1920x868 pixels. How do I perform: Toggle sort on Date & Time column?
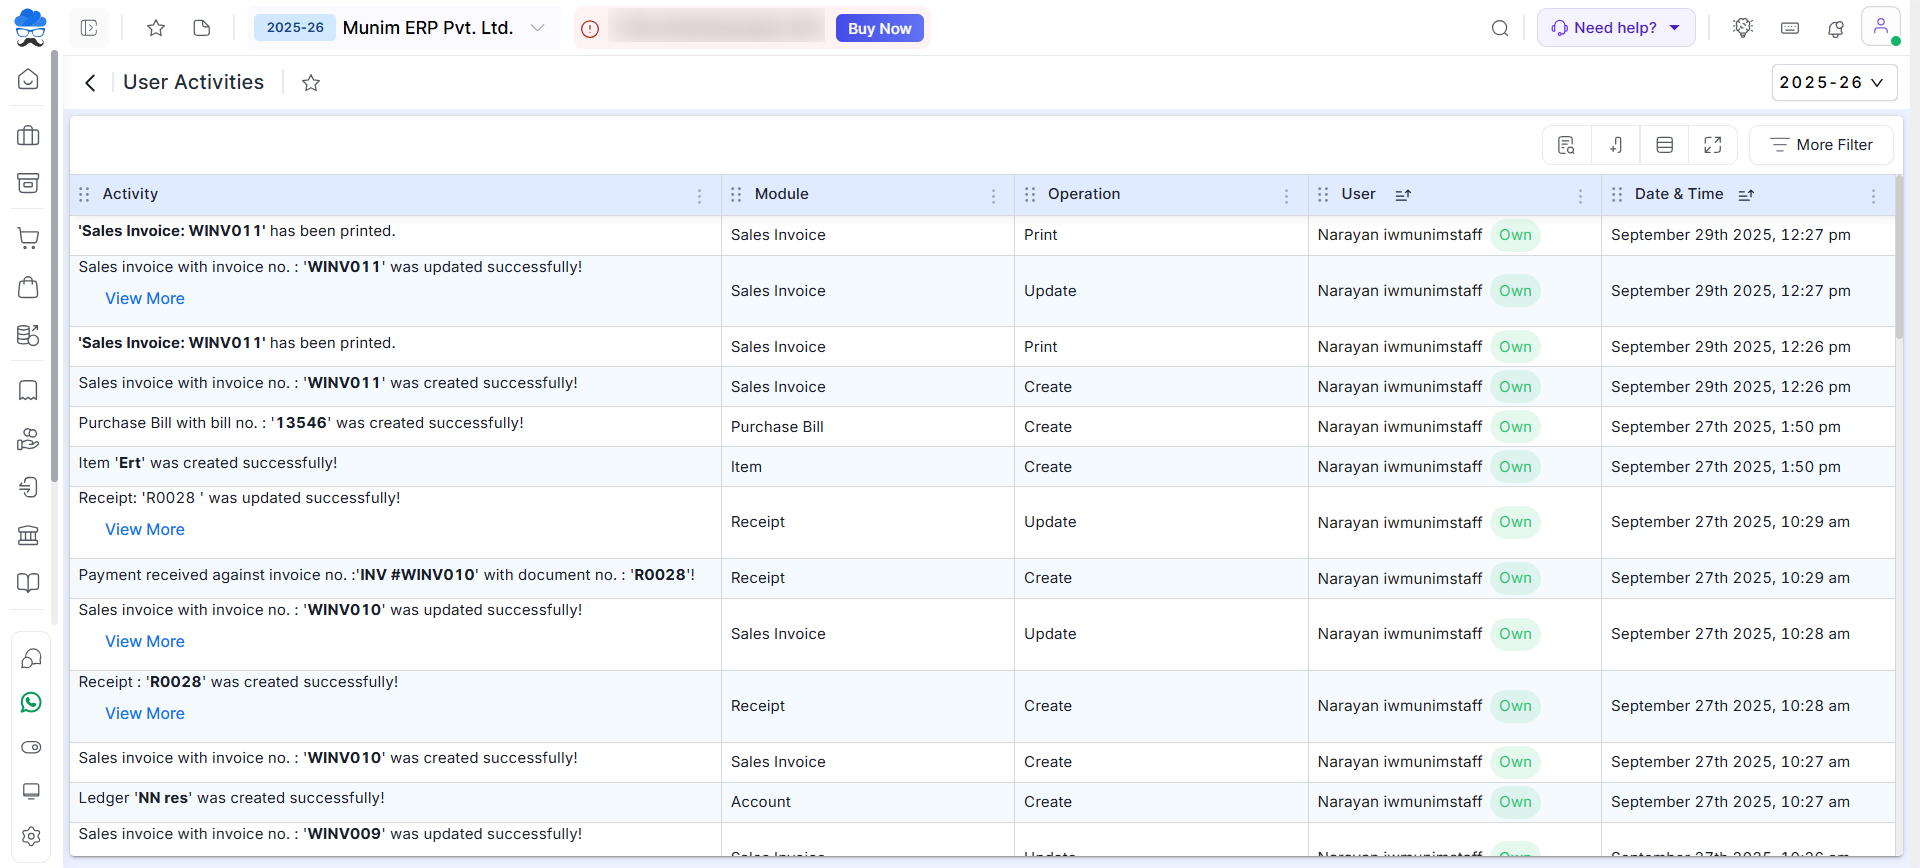click(x=1746, y=195)
